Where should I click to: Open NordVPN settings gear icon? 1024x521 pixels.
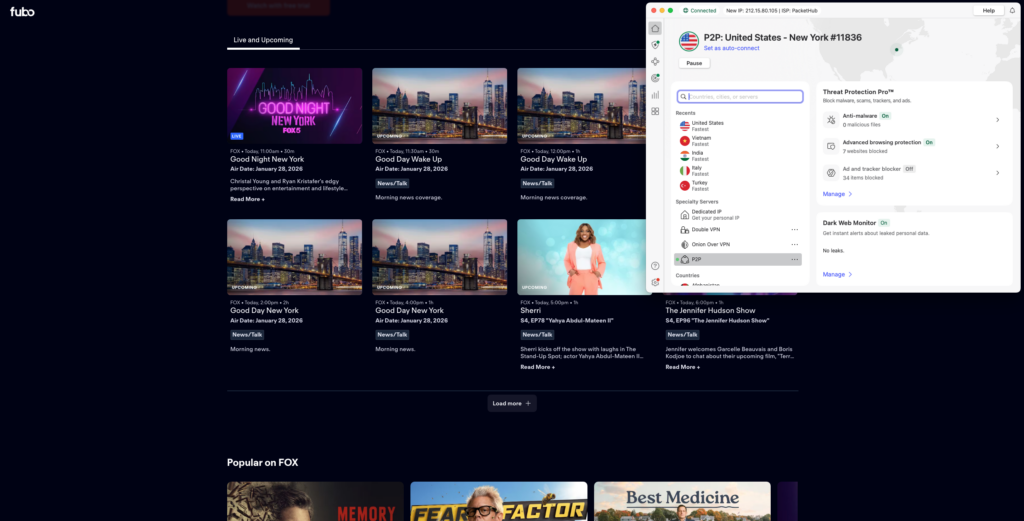coord(655,283)
